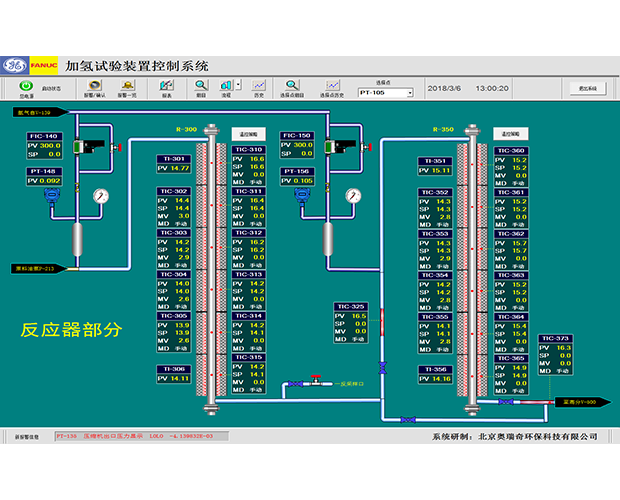Open the bar graph magnifier icon
Viewport: 620px width, 500px height.
(201, 85)
